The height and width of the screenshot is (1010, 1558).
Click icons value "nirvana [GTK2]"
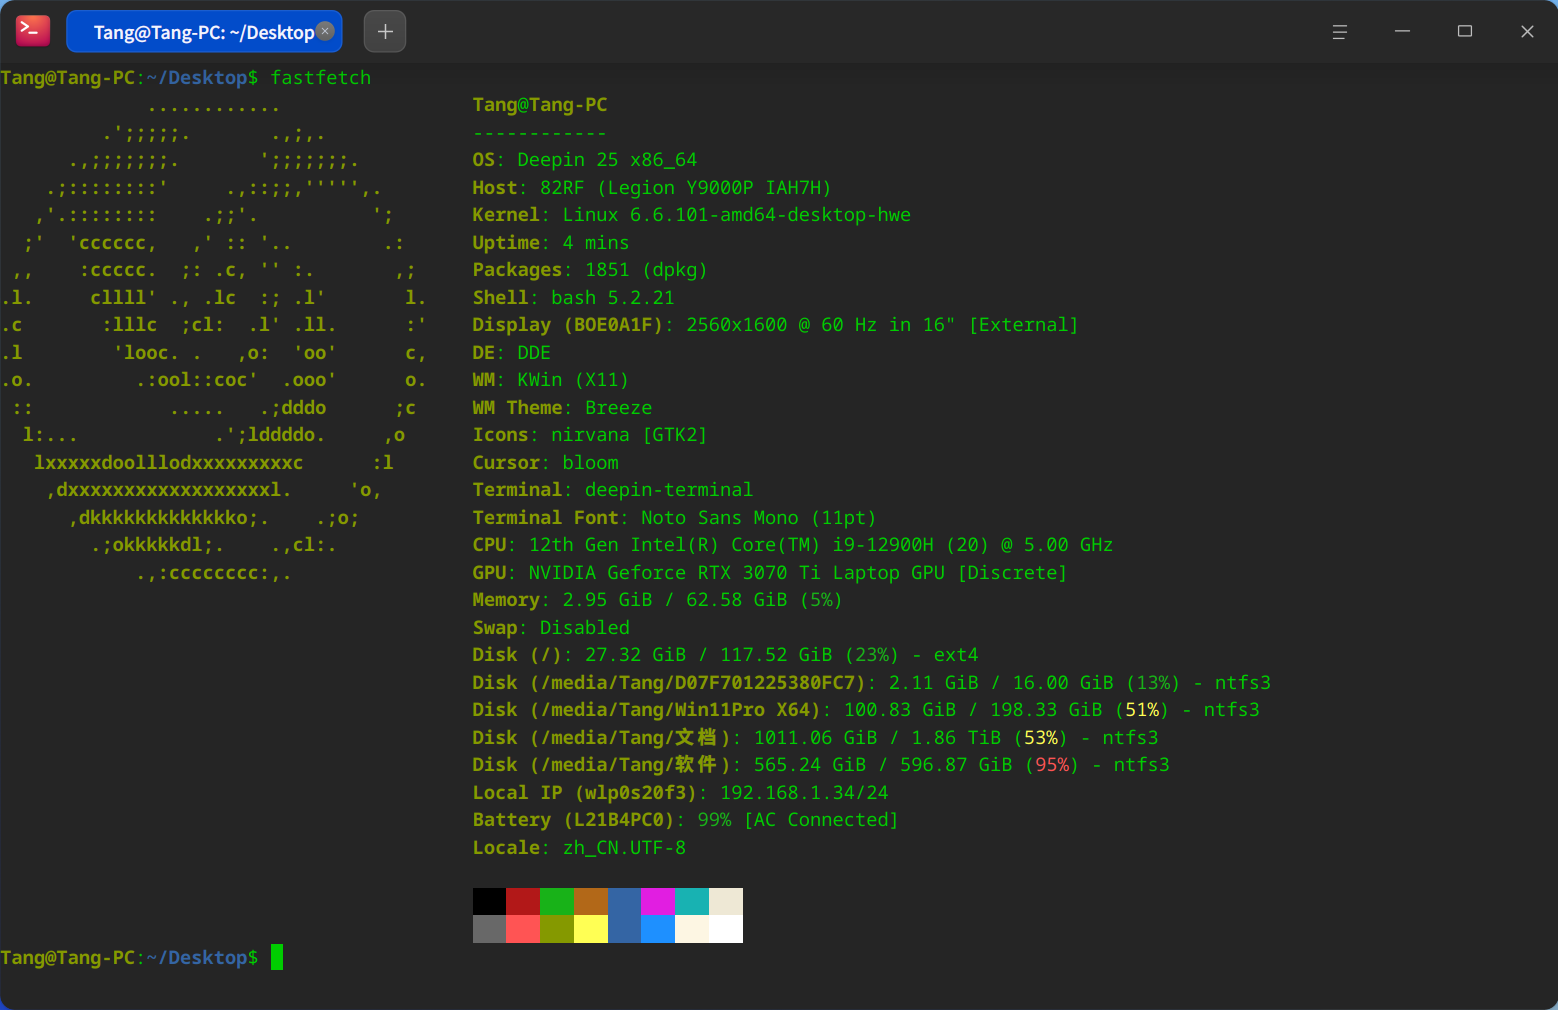pos(629,435)
